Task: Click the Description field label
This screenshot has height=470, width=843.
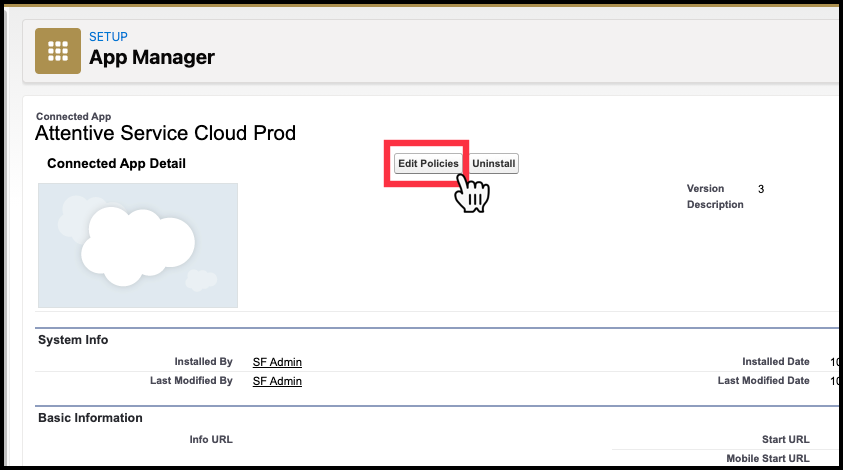Action: click(715, 204)
